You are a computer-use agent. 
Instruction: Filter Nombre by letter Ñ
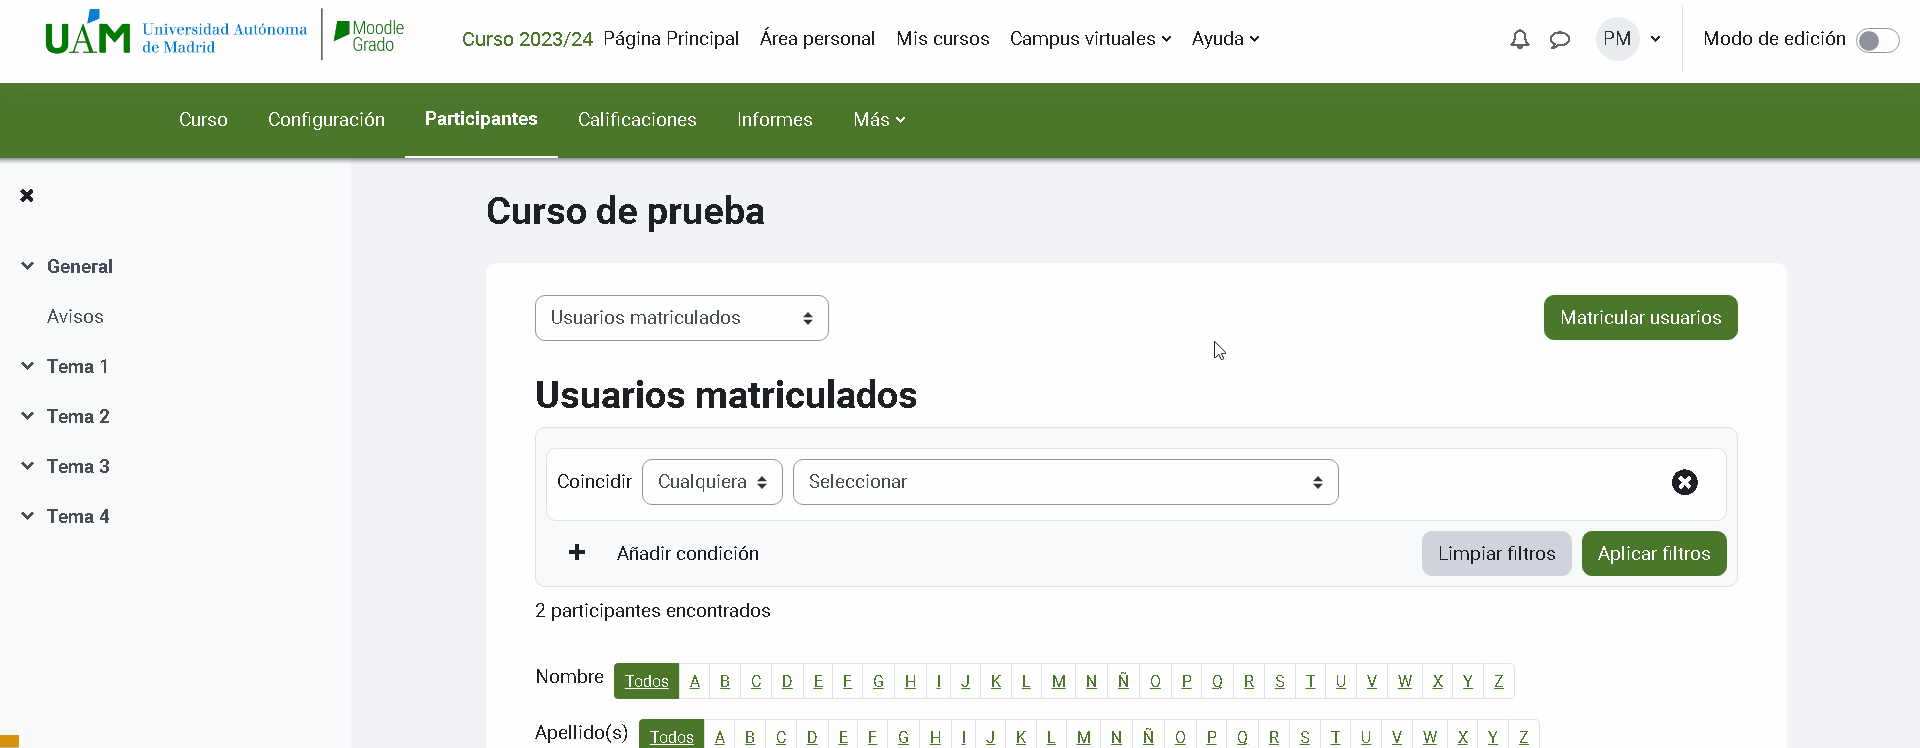coord(1123,681)
